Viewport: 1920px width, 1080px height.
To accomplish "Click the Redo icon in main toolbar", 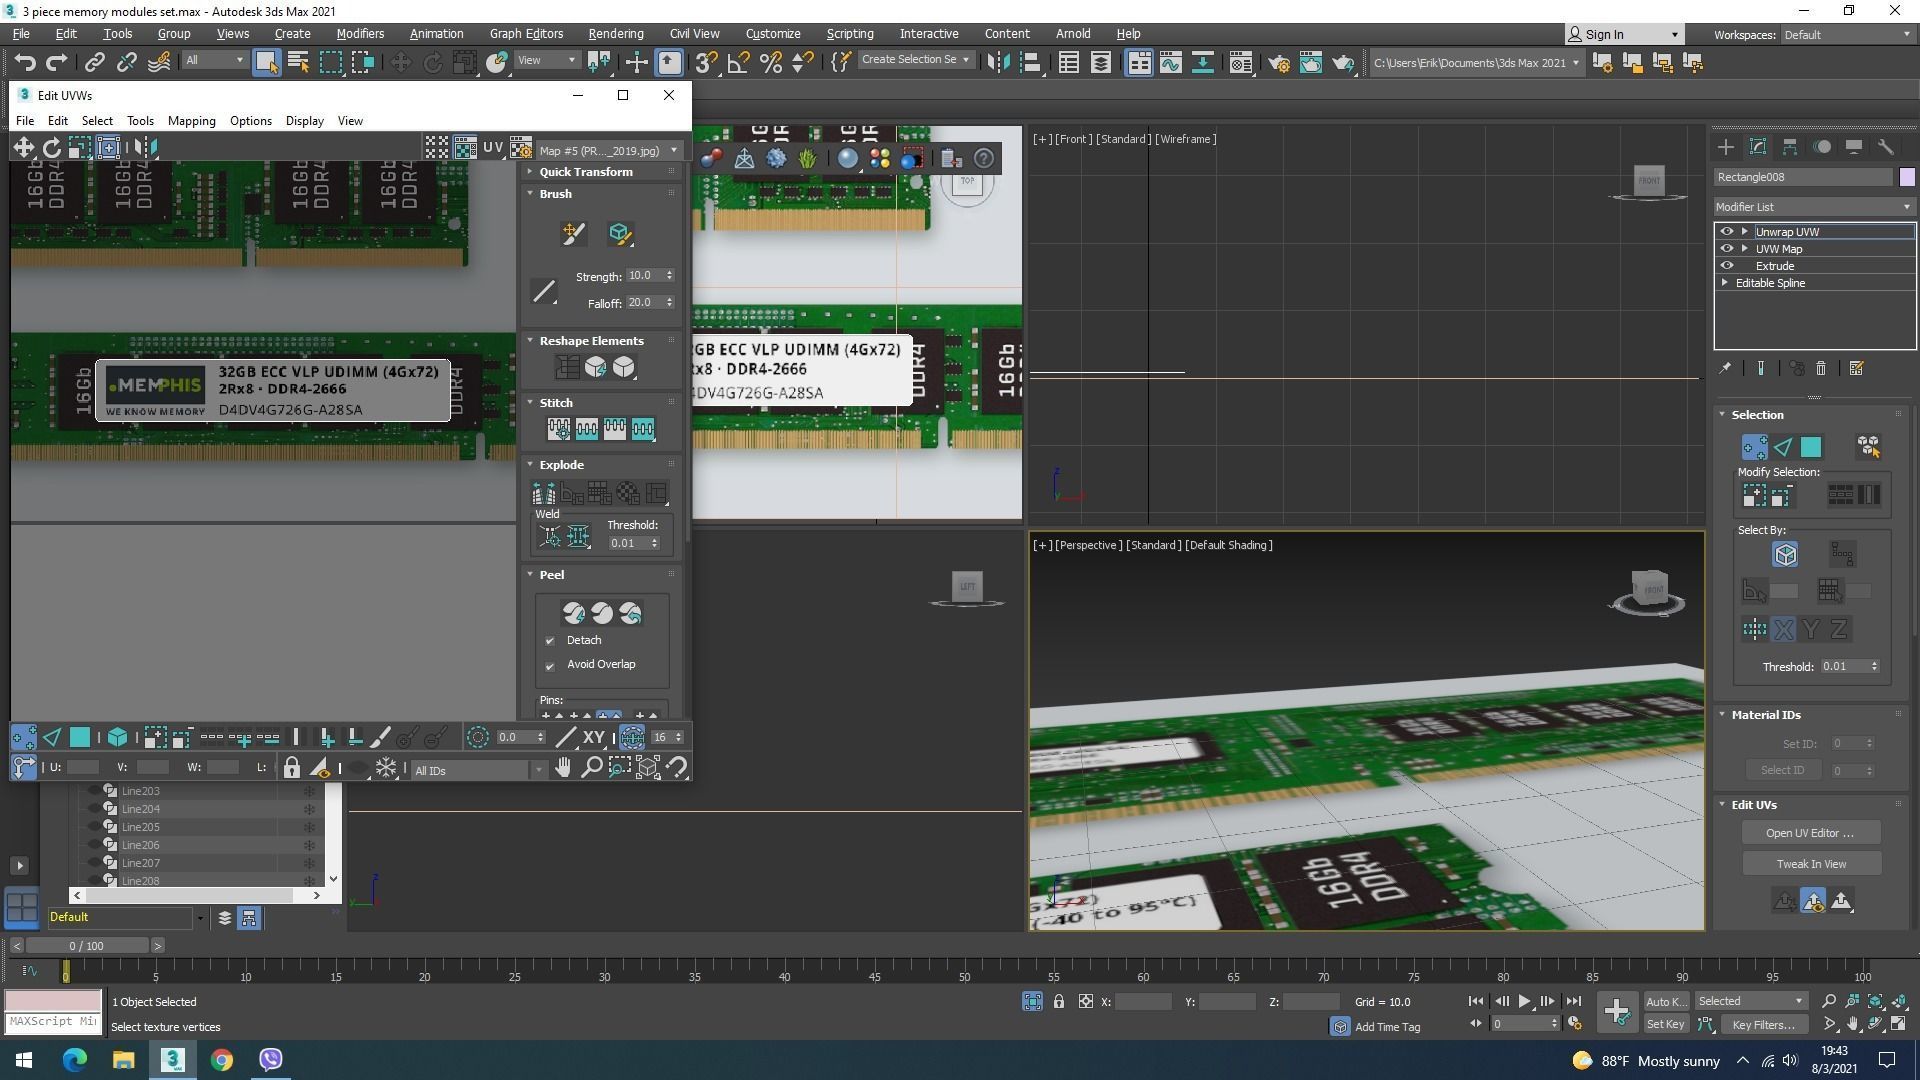I will (57, 62).
